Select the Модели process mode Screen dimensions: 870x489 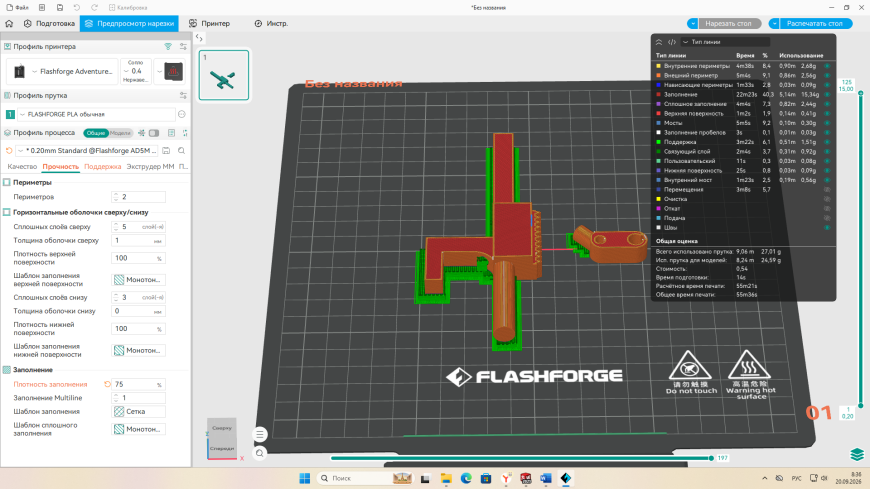[120, 133]
